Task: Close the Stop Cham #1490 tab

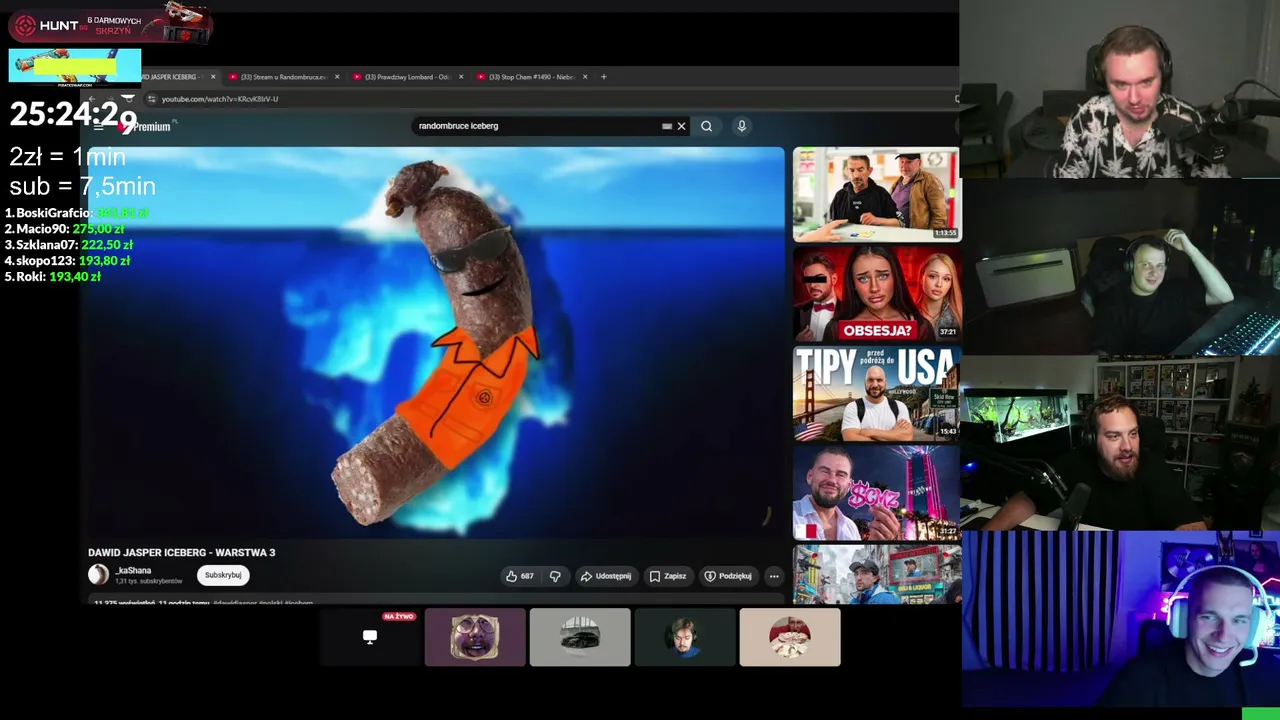Action: (x=585, y=77)
